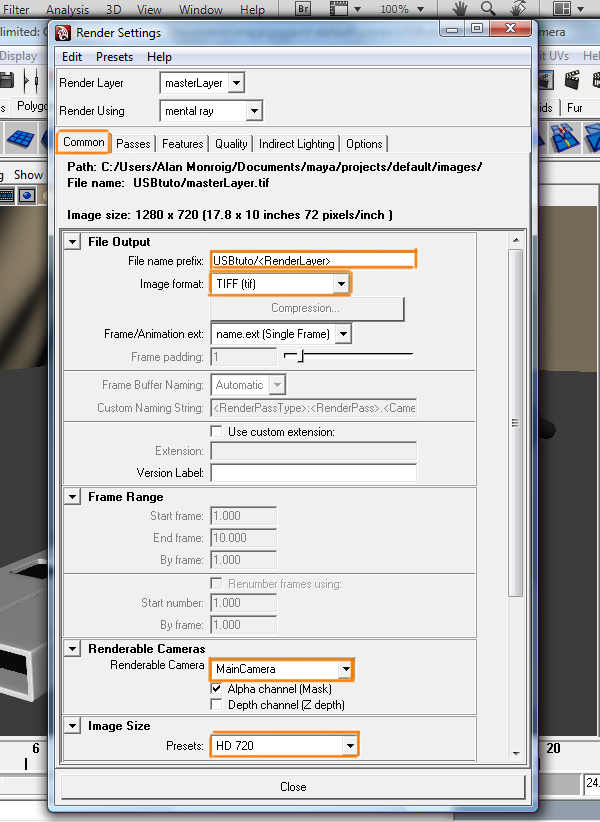Open the Presets menu in Render Settings

pyautogui.click(x=114, y=57)
